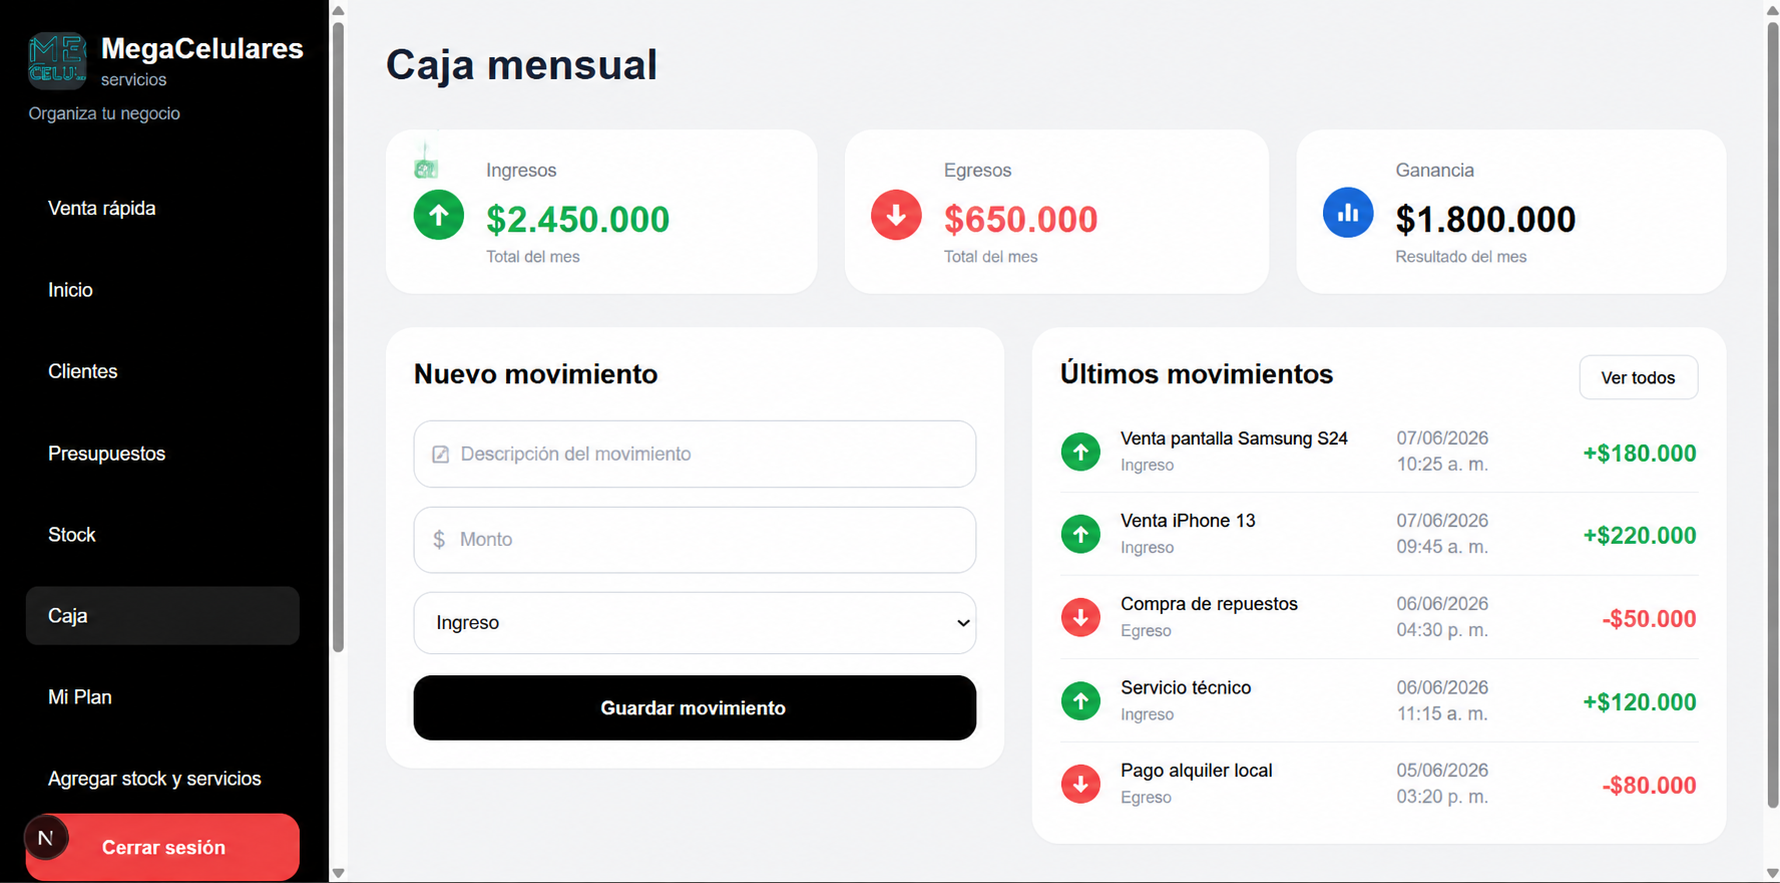Click the N avatar badge near Cerrar sesión

click(x=46, y=838)
